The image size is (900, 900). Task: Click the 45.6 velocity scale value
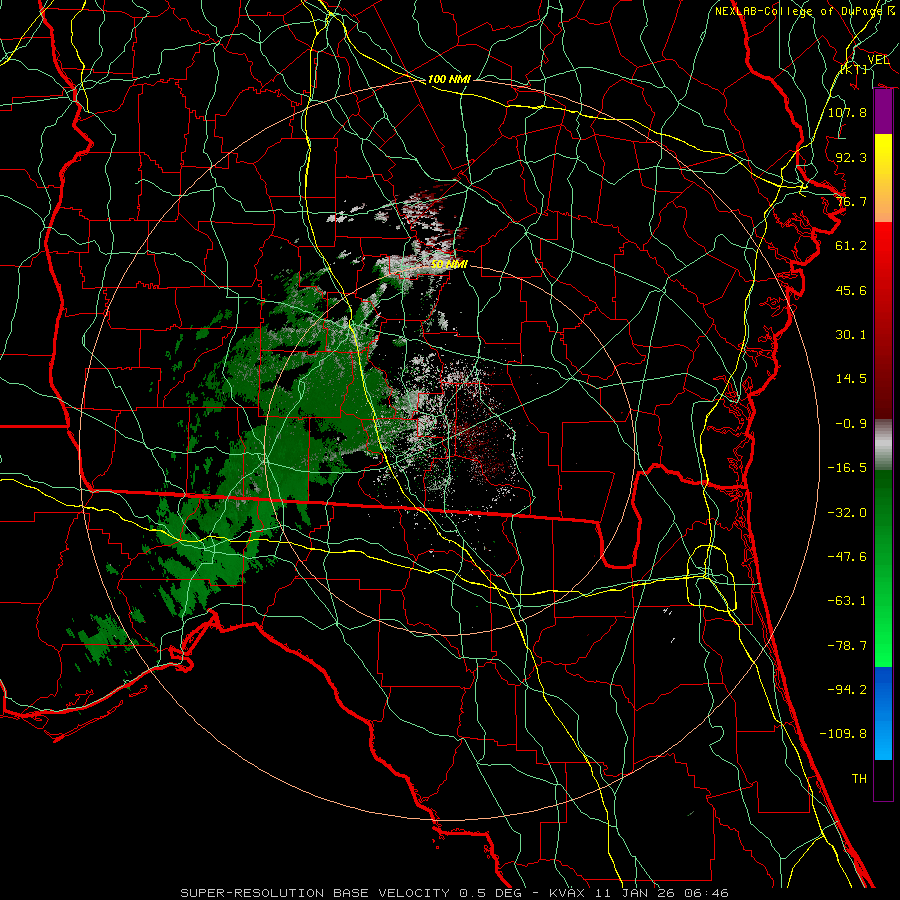tap(851, 290)
